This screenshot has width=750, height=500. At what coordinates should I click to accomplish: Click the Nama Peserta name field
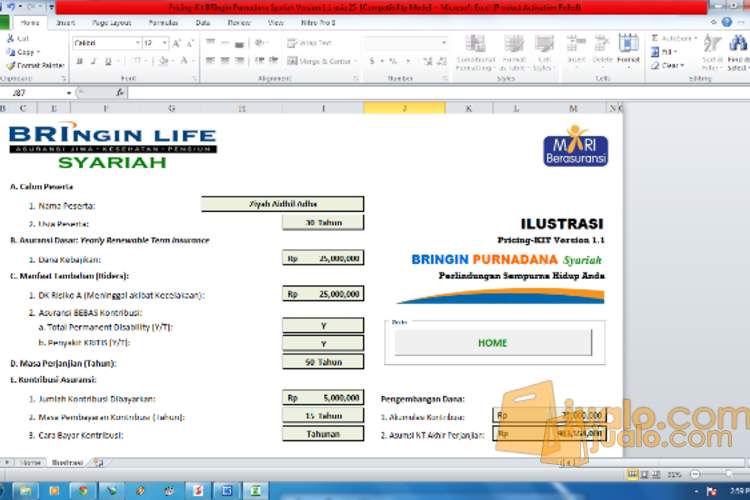coord(282,204)
